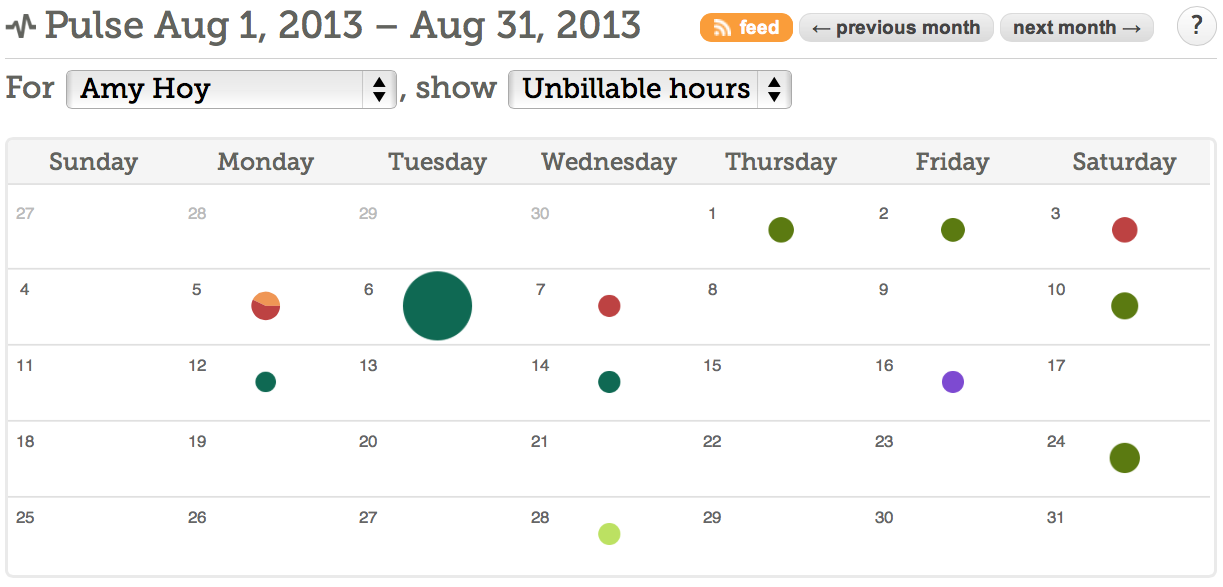Open the Unbillable hours dropdown
This screenshot has width=1223, height=587.
650,89
